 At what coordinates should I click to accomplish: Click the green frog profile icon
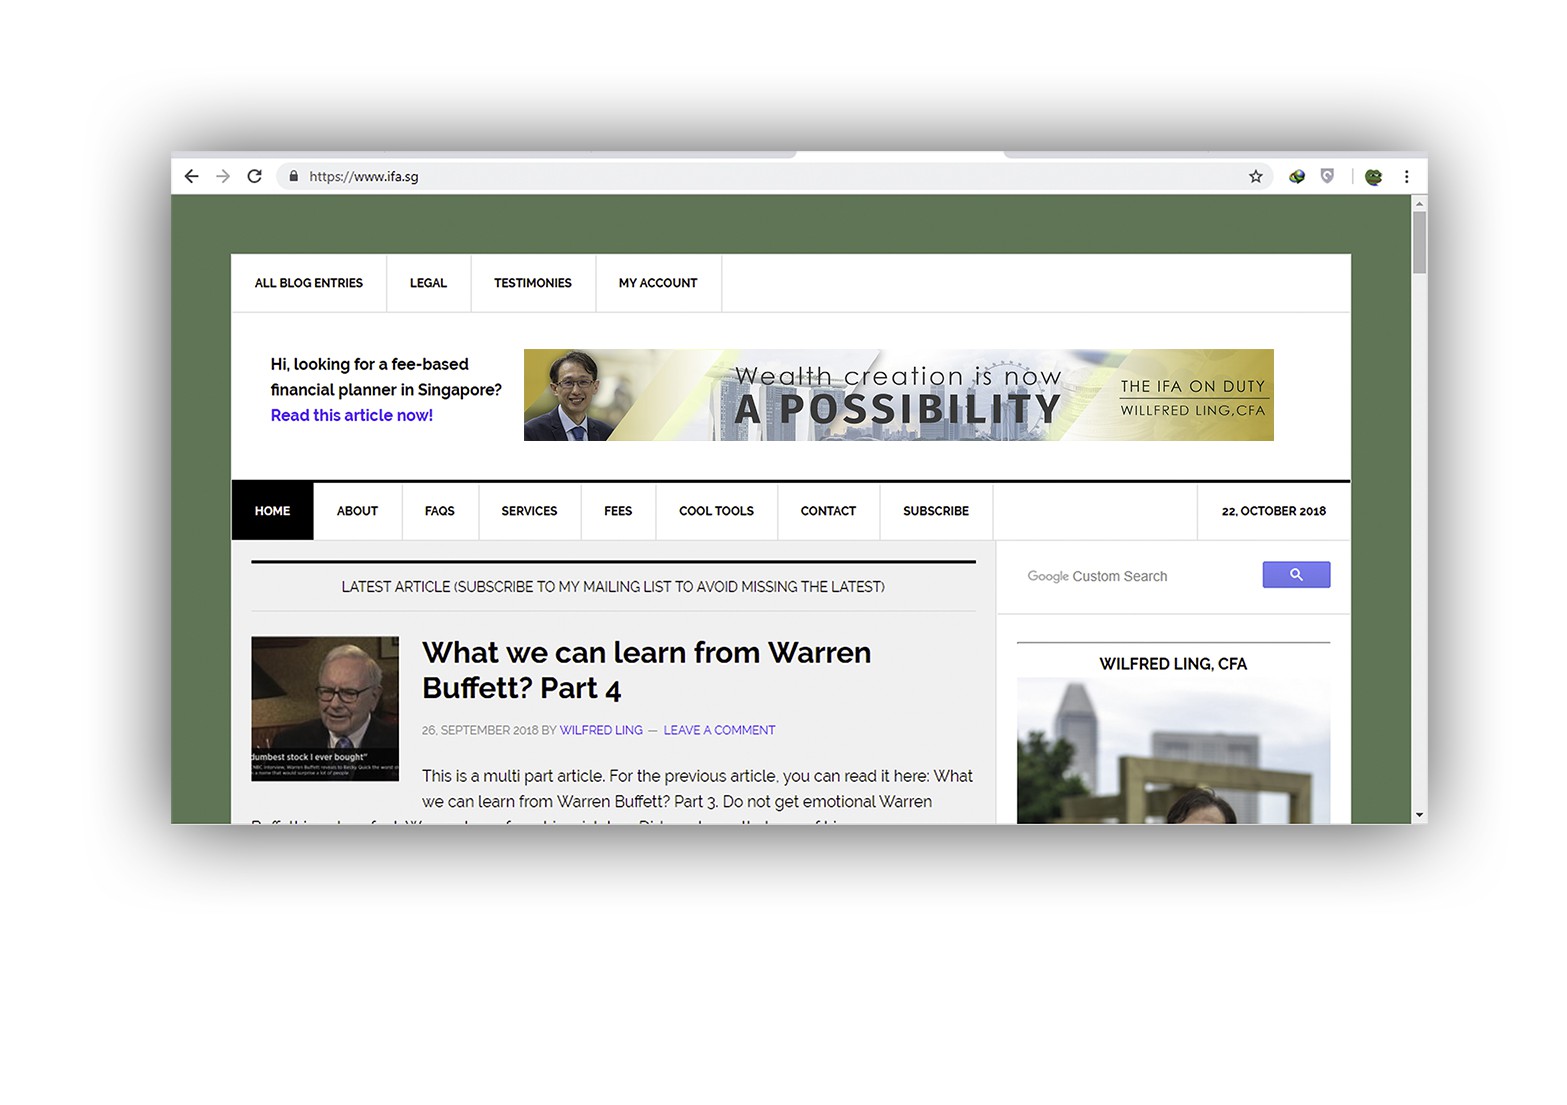(1374, 177)
